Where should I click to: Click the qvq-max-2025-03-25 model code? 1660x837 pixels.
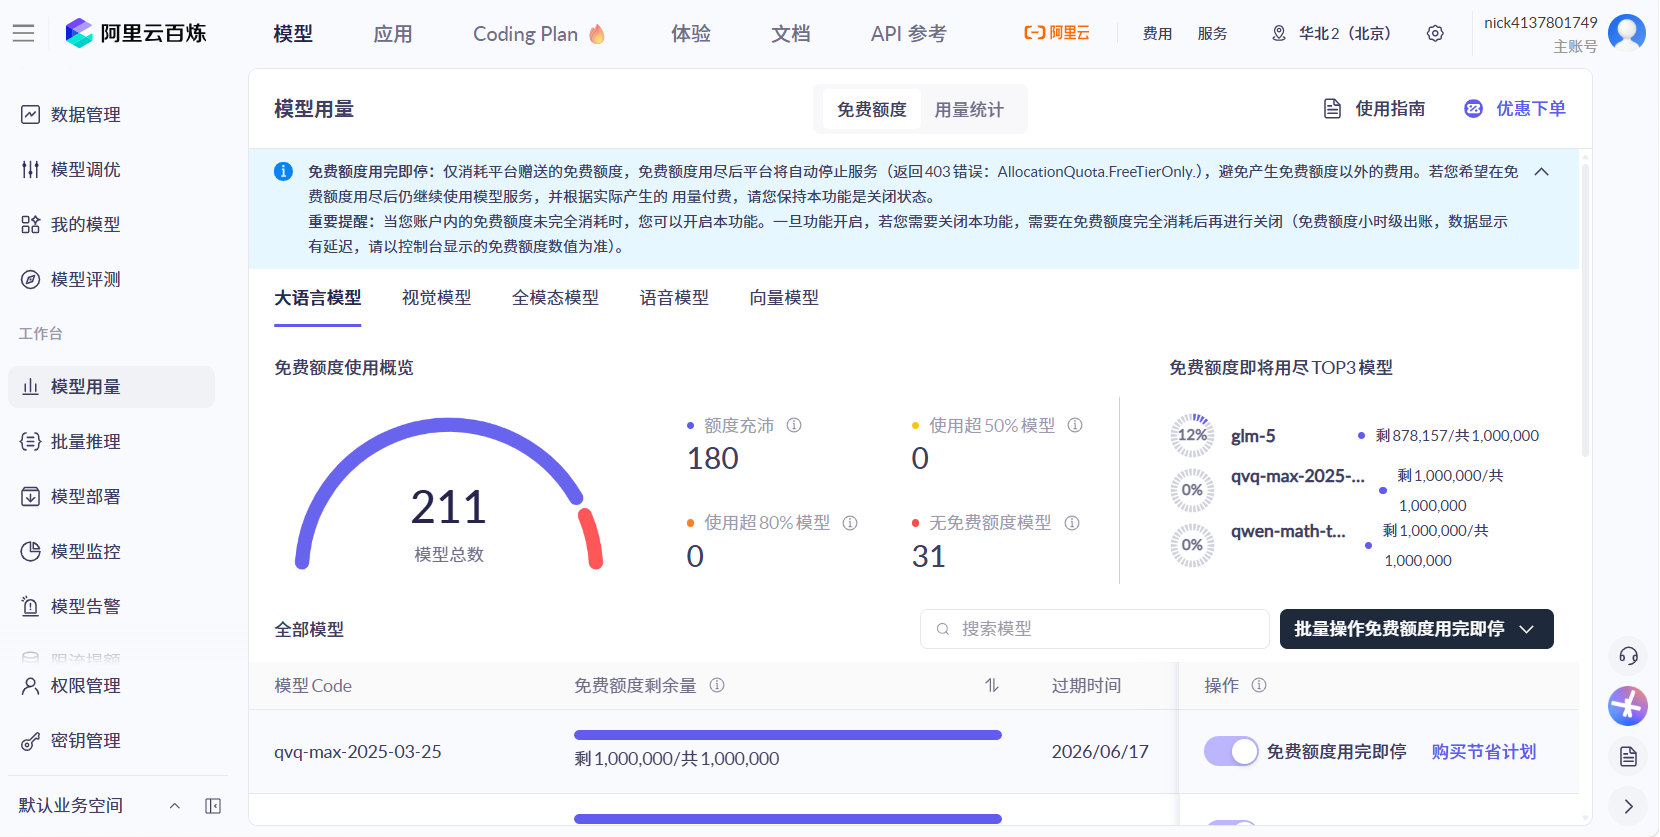point(358,752)
